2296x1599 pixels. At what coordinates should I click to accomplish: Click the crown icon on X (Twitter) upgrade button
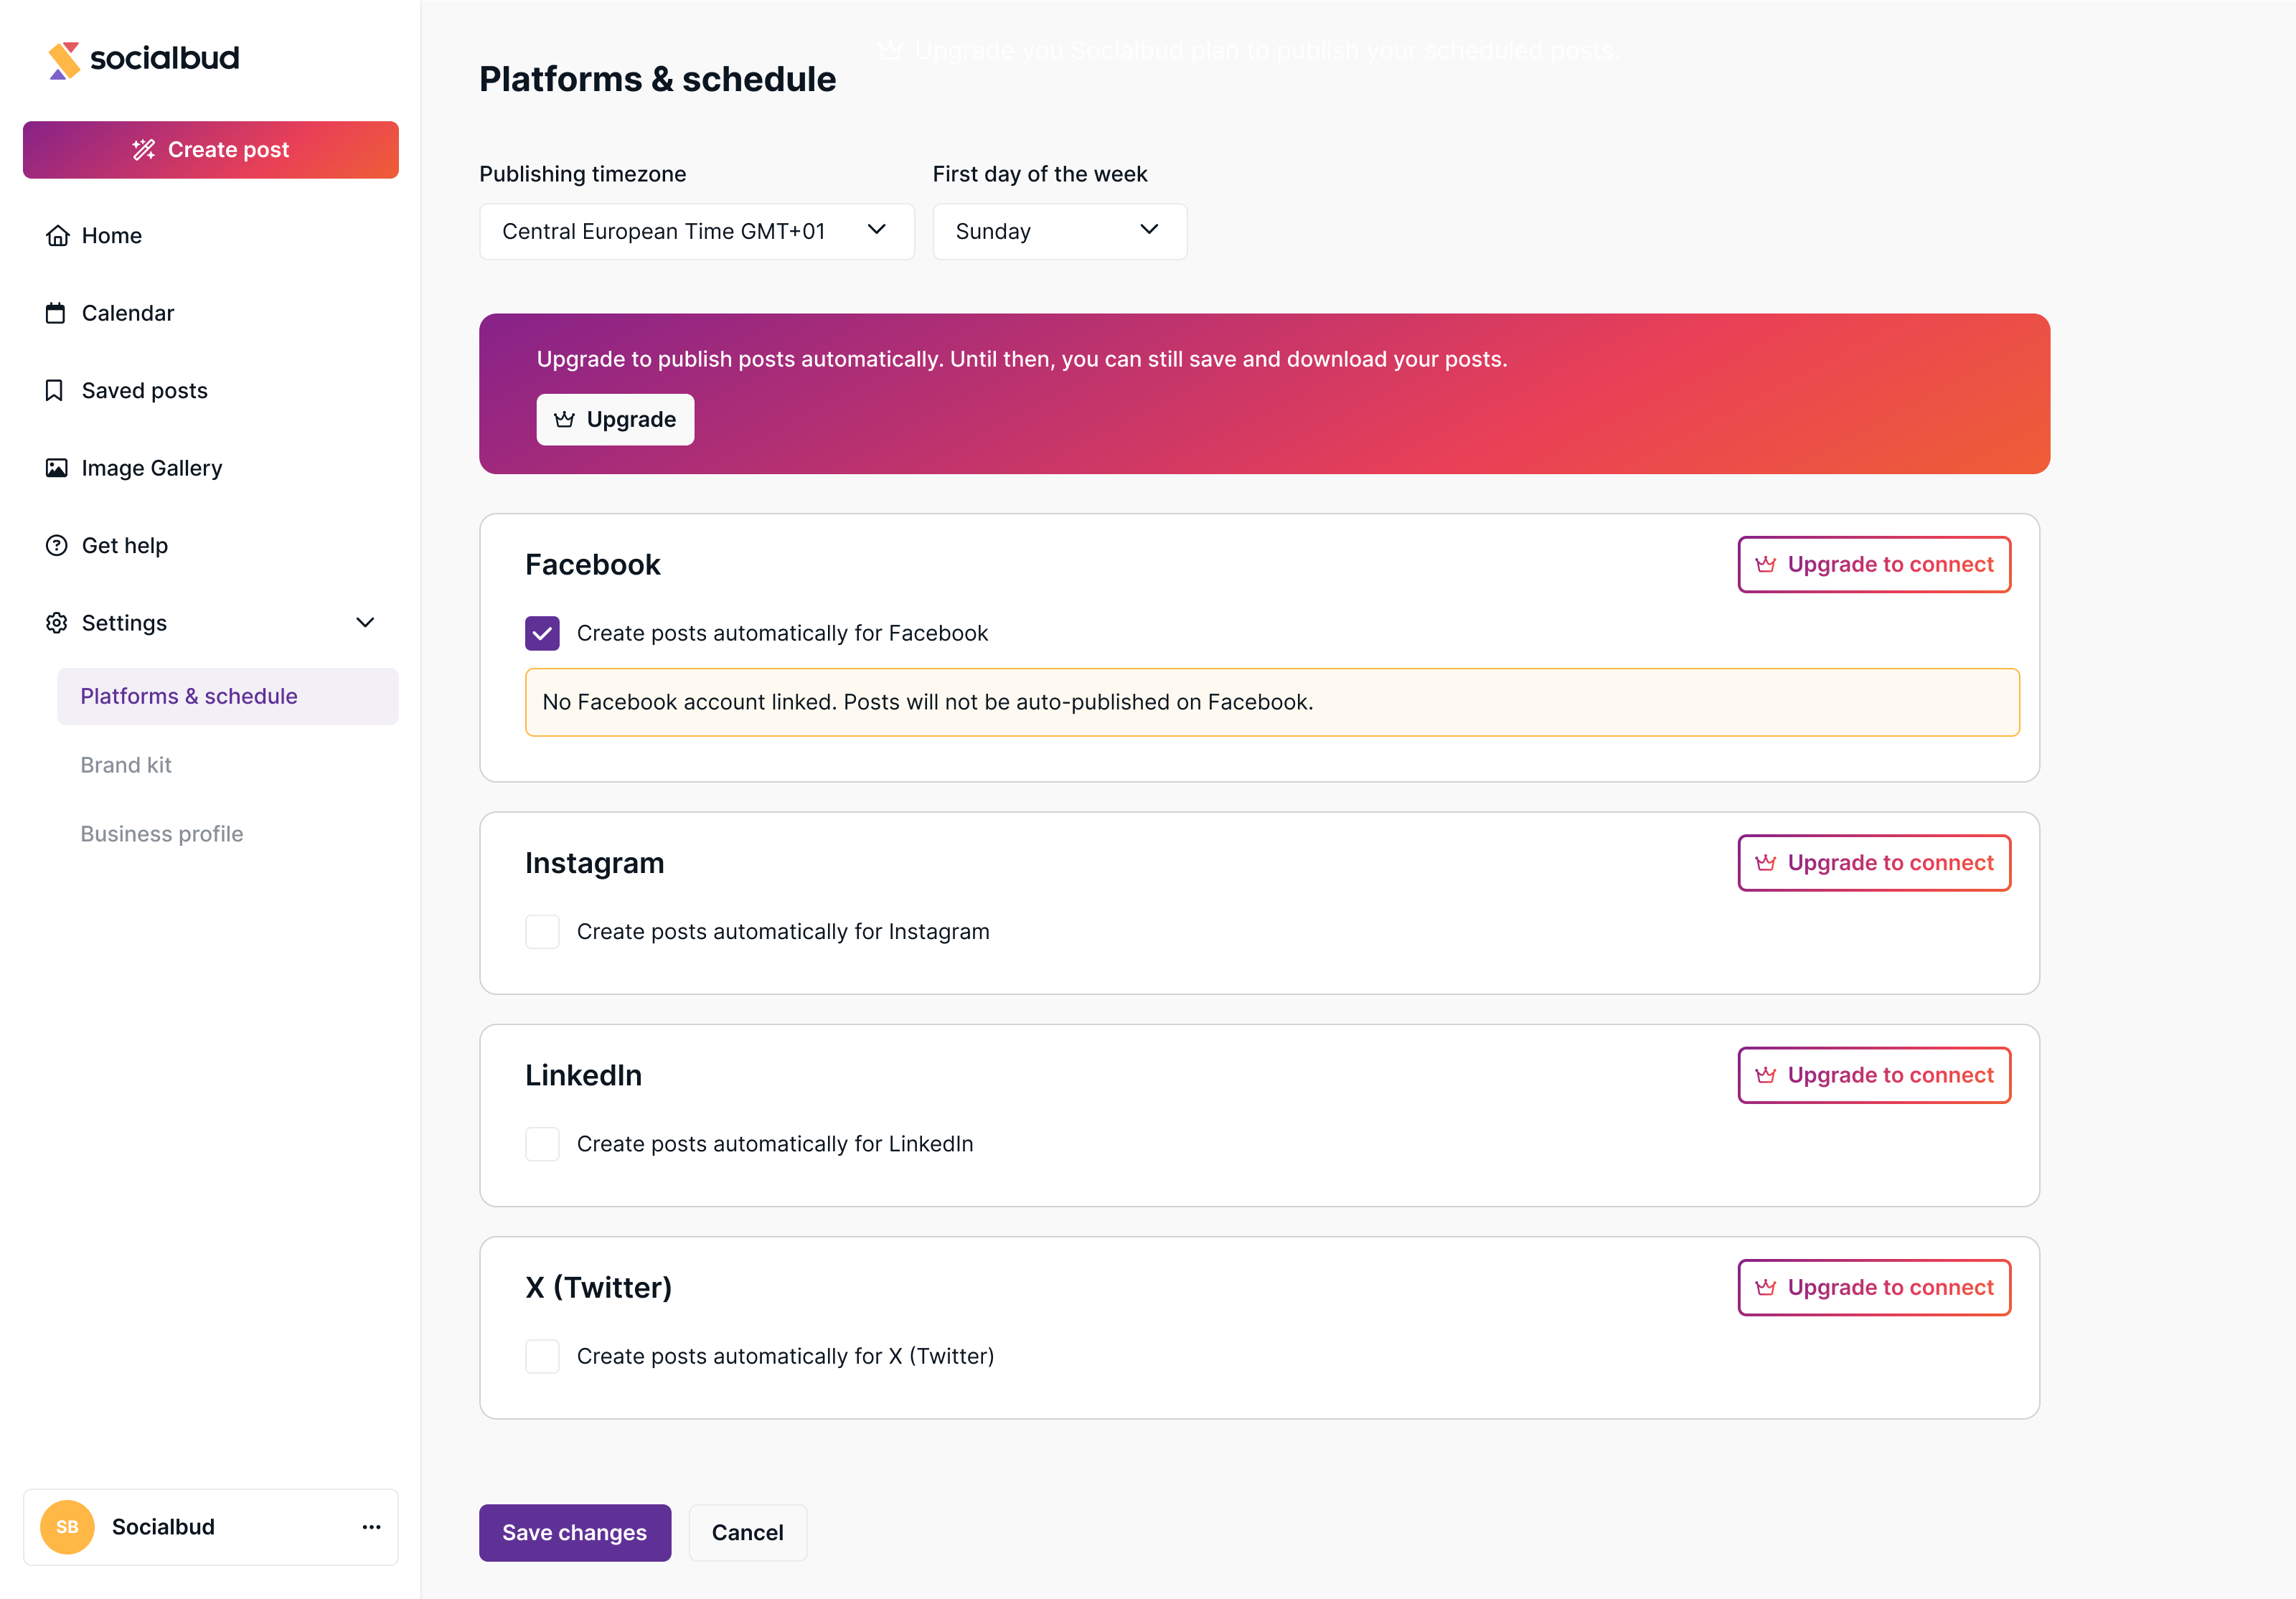tap(1766, 1287)
